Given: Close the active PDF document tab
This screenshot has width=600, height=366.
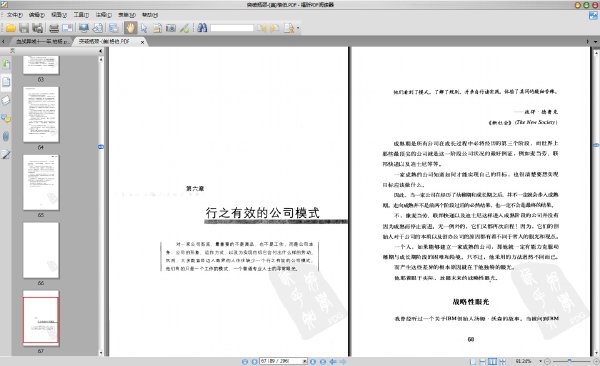Looking at the screenshot, I should 142,42.
